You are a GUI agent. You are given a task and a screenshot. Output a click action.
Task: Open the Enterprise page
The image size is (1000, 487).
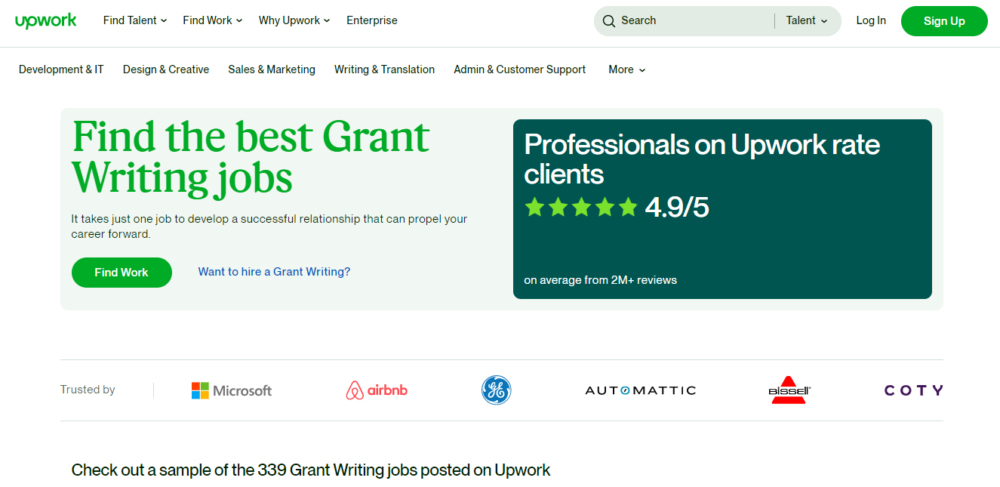(372, 20)
